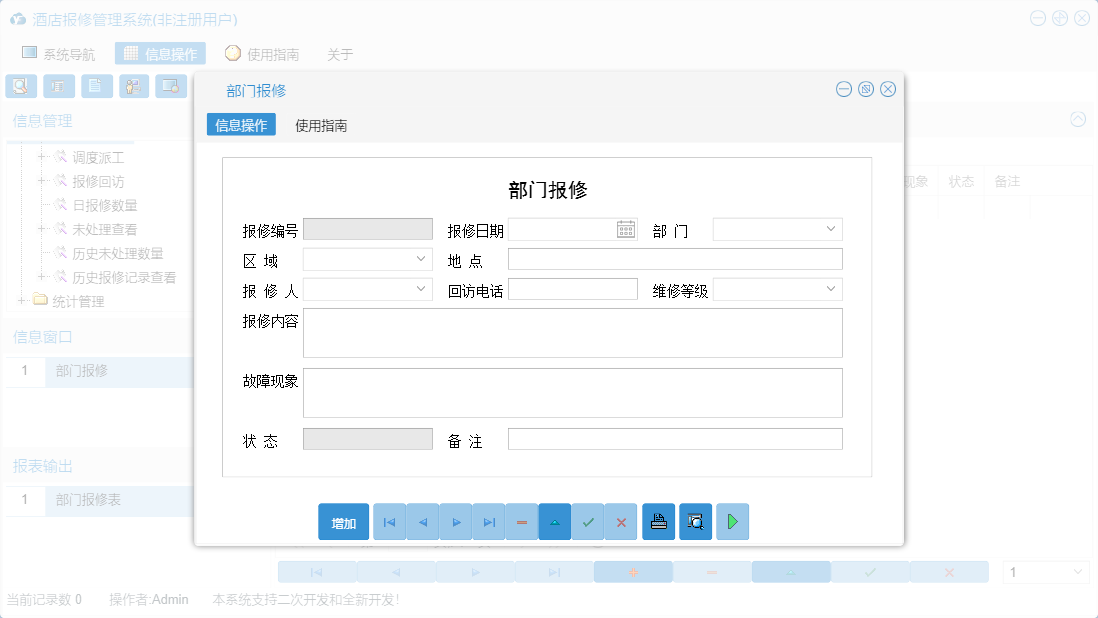Jump to last record with the navigation icon
The width and height of the screenshot is (1098, 618).
point(489,521)
